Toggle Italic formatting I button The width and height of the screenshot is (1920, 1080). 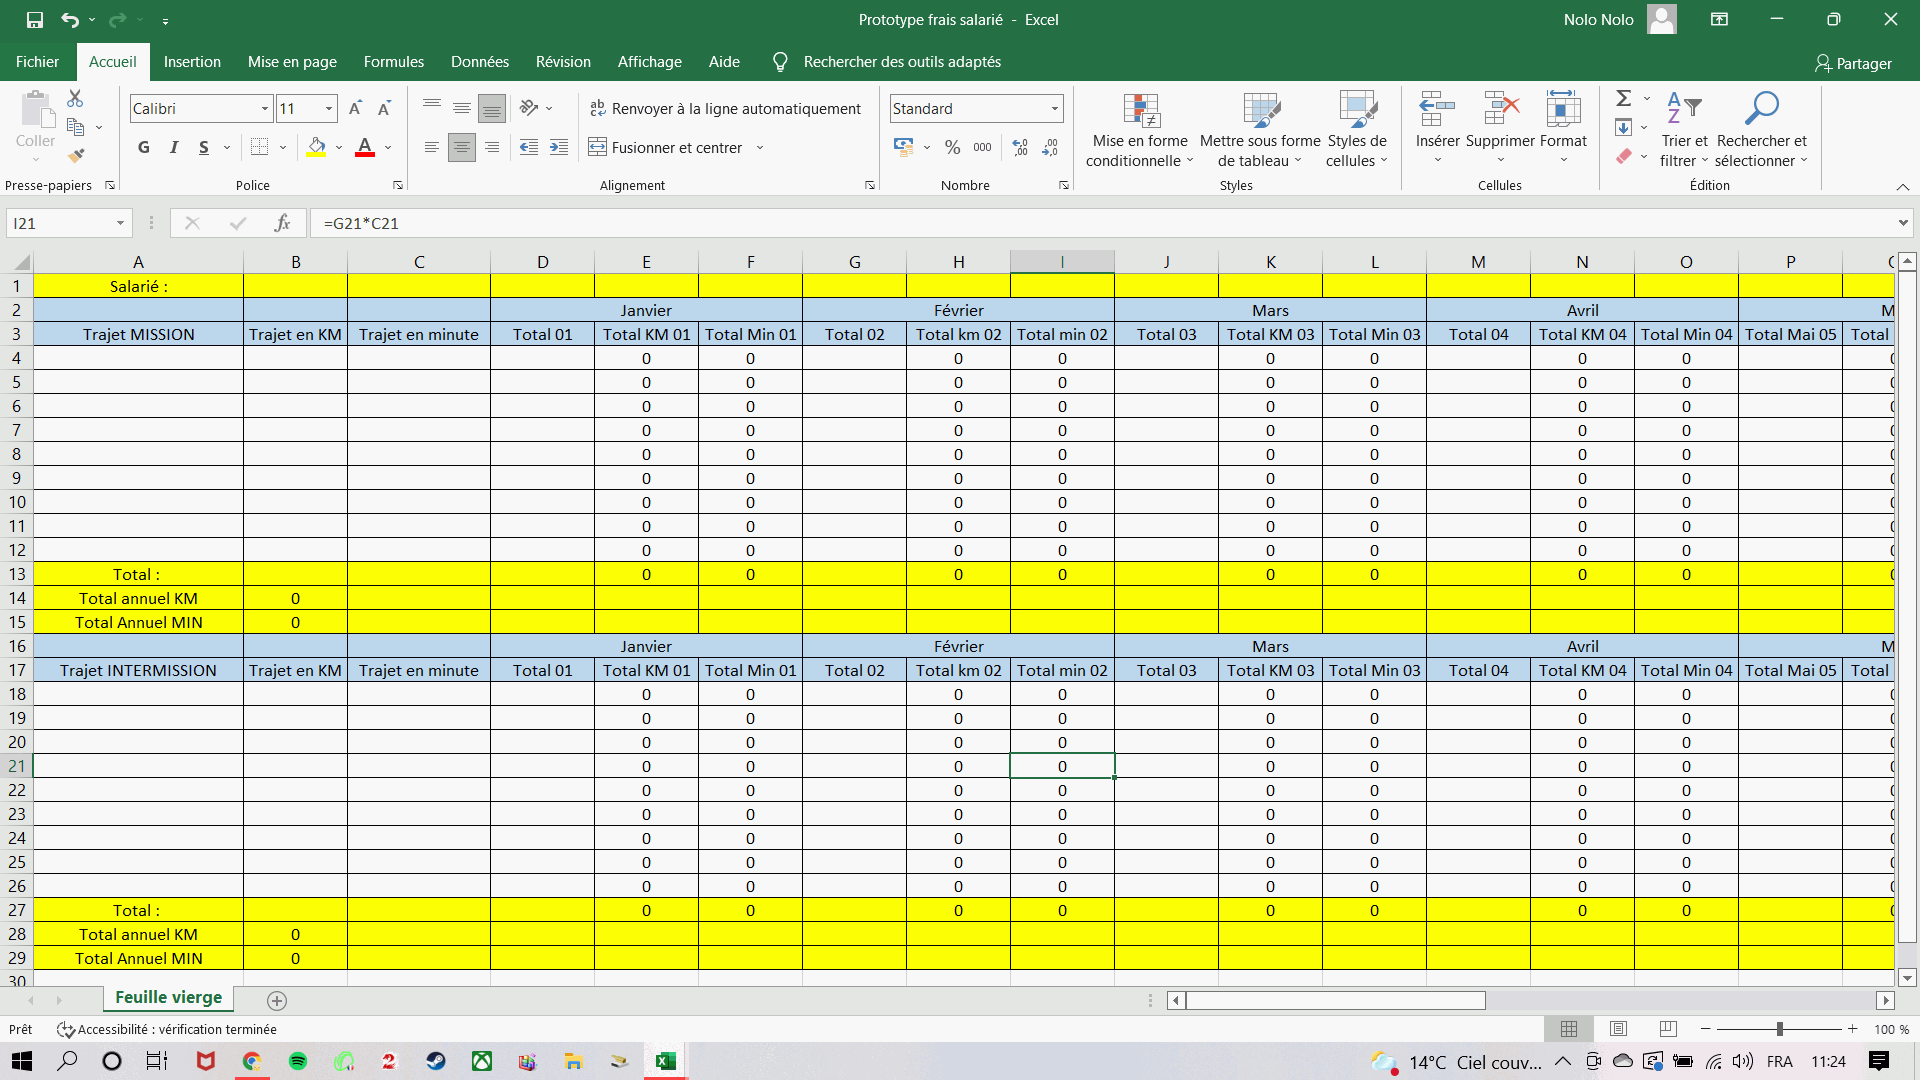coord(174,147)
